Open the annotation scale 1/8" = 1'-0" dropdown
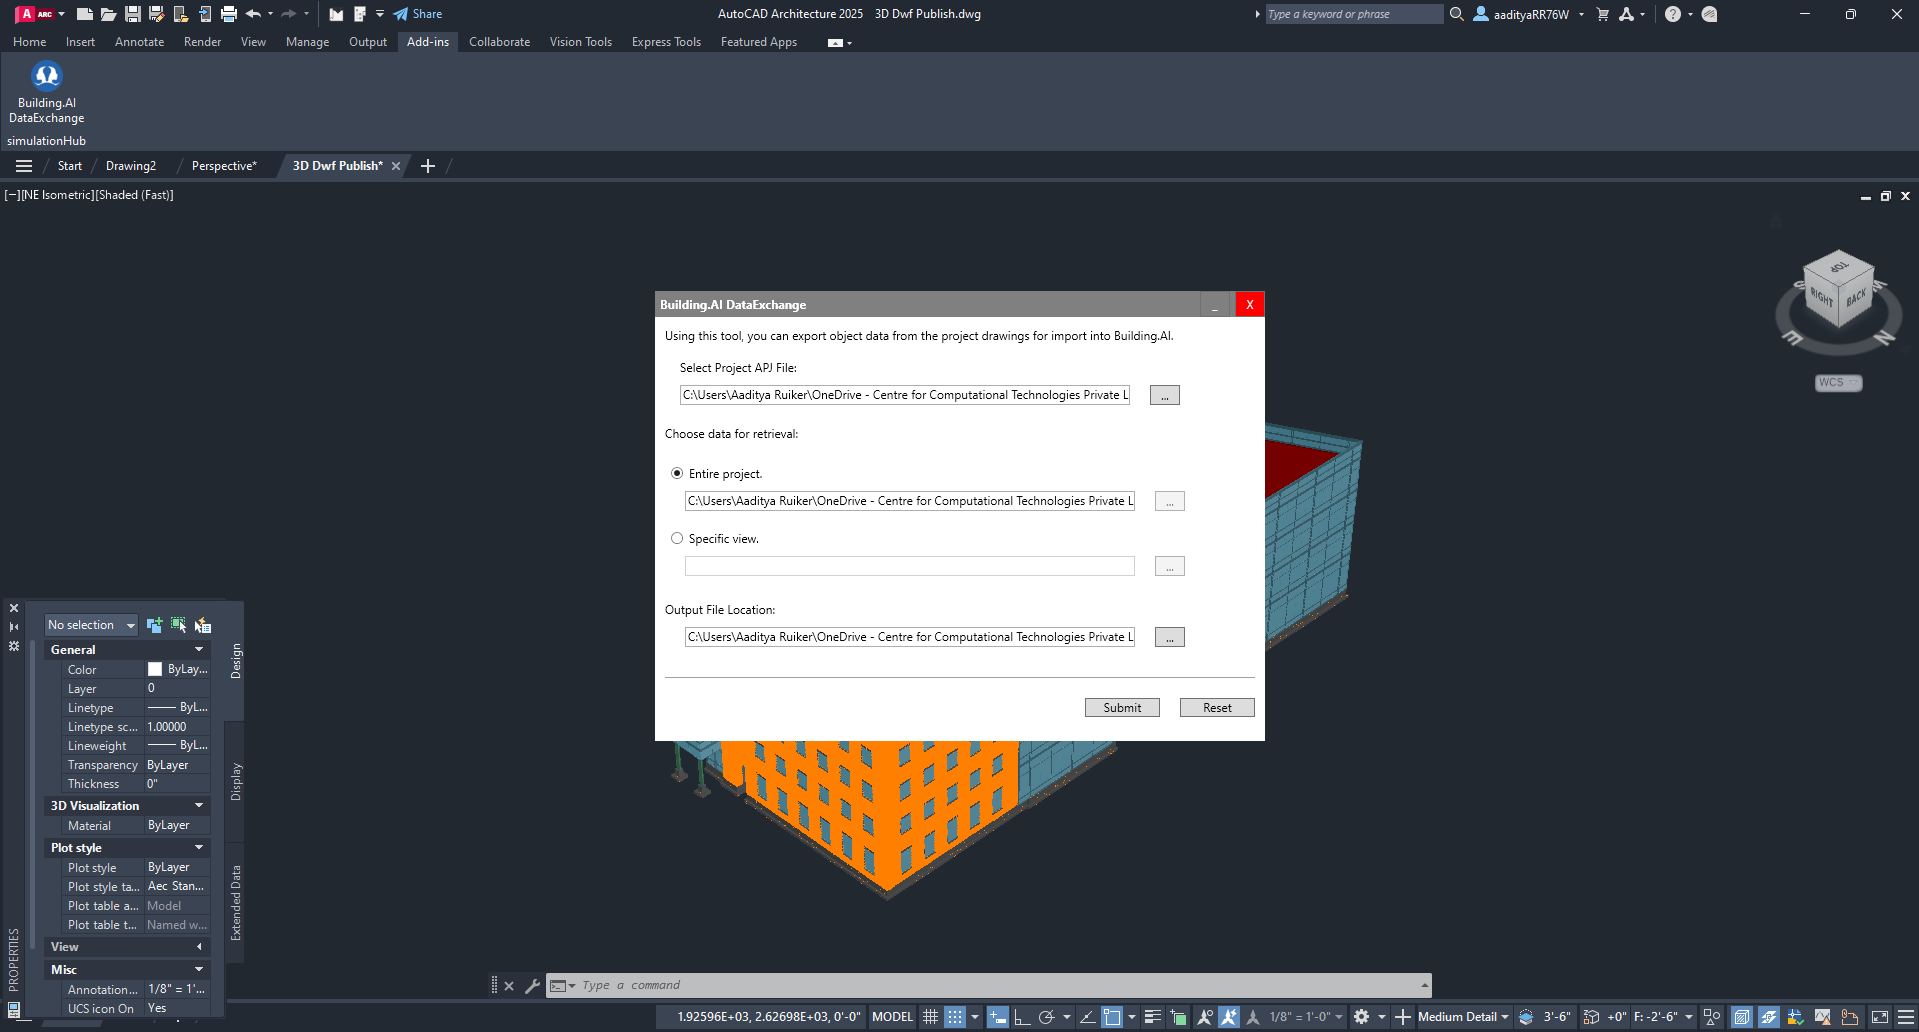The image size is (1919, 1032). point(1306,1017)
